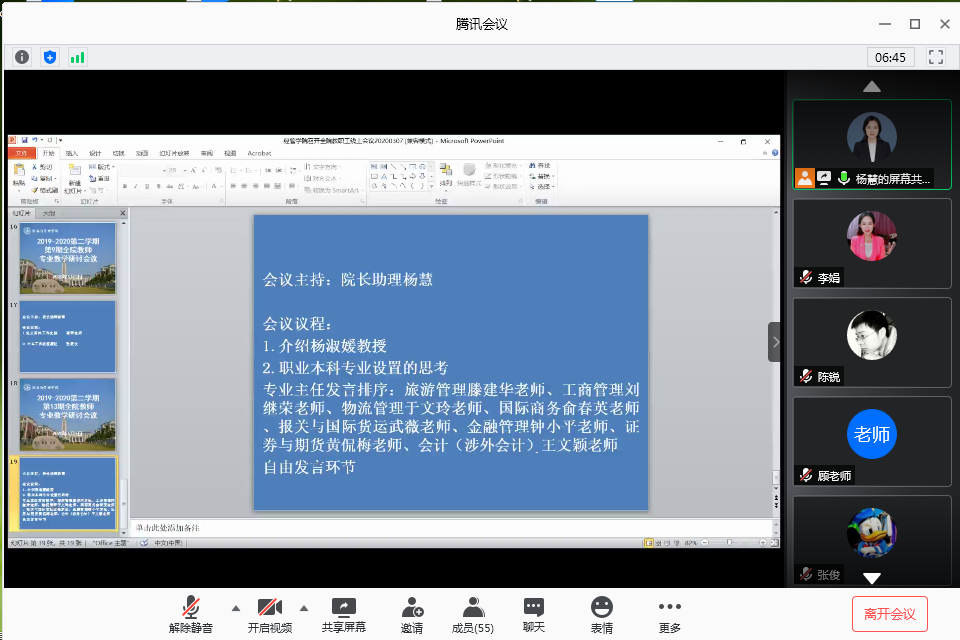The height and width of the screenshot is (640, 960).
Task: Enter full screen mode via the corner icon
Action: (x=936, y=57)
